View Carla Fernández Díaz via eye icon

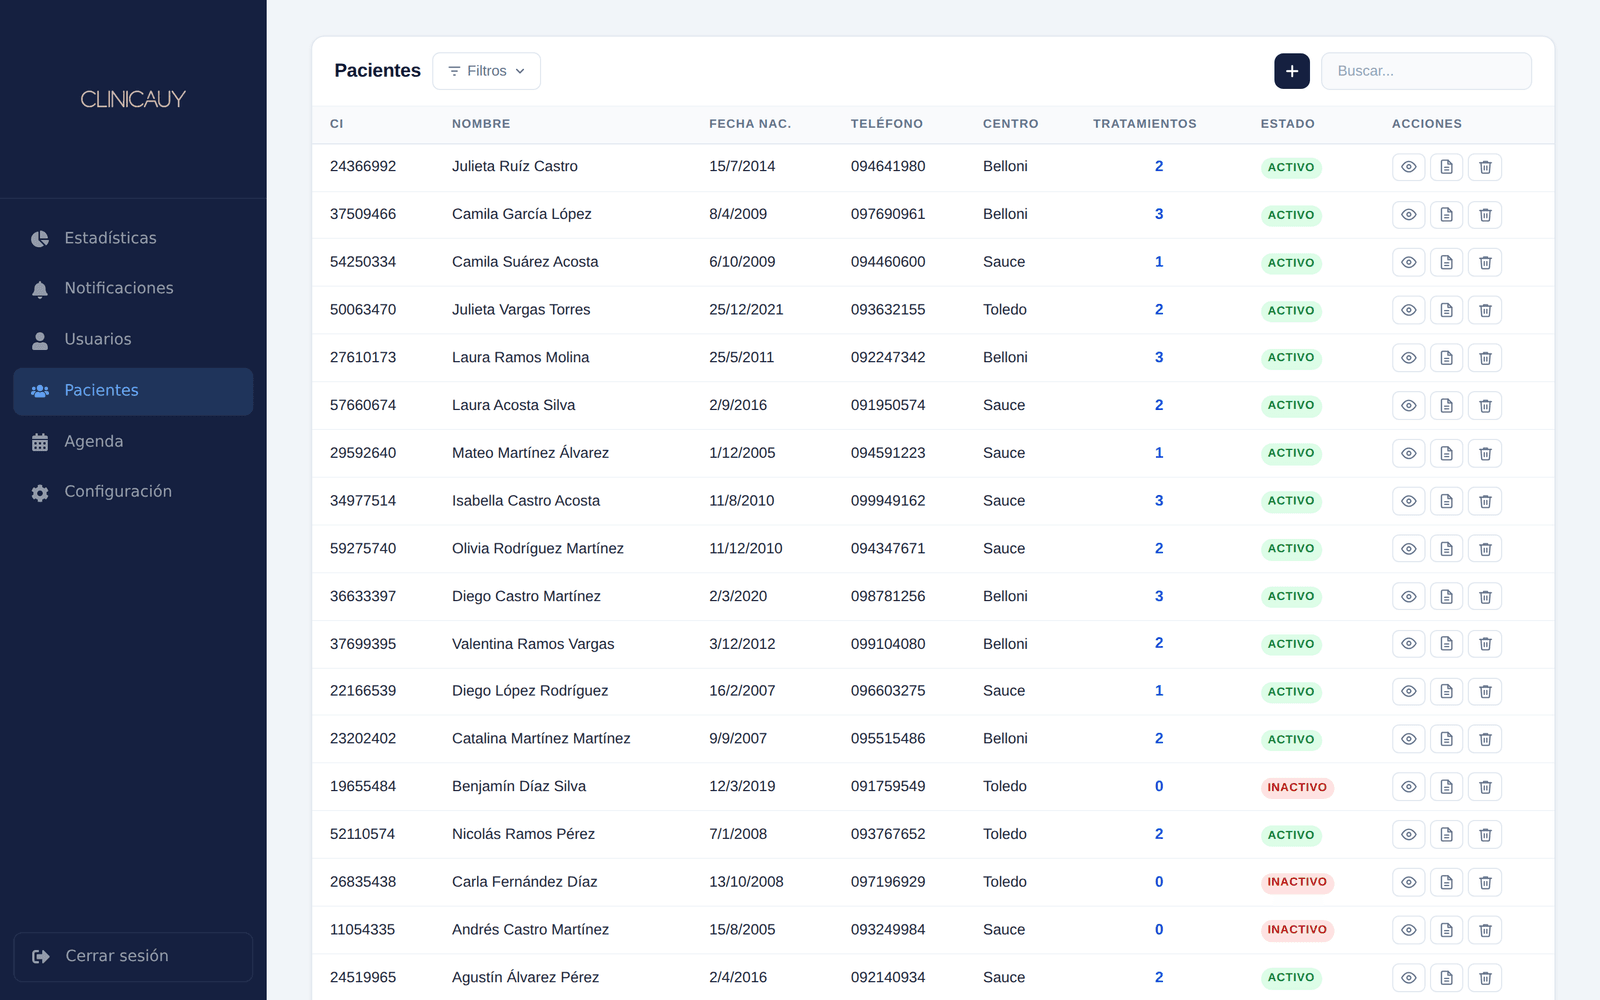(x=1408, y=882)
